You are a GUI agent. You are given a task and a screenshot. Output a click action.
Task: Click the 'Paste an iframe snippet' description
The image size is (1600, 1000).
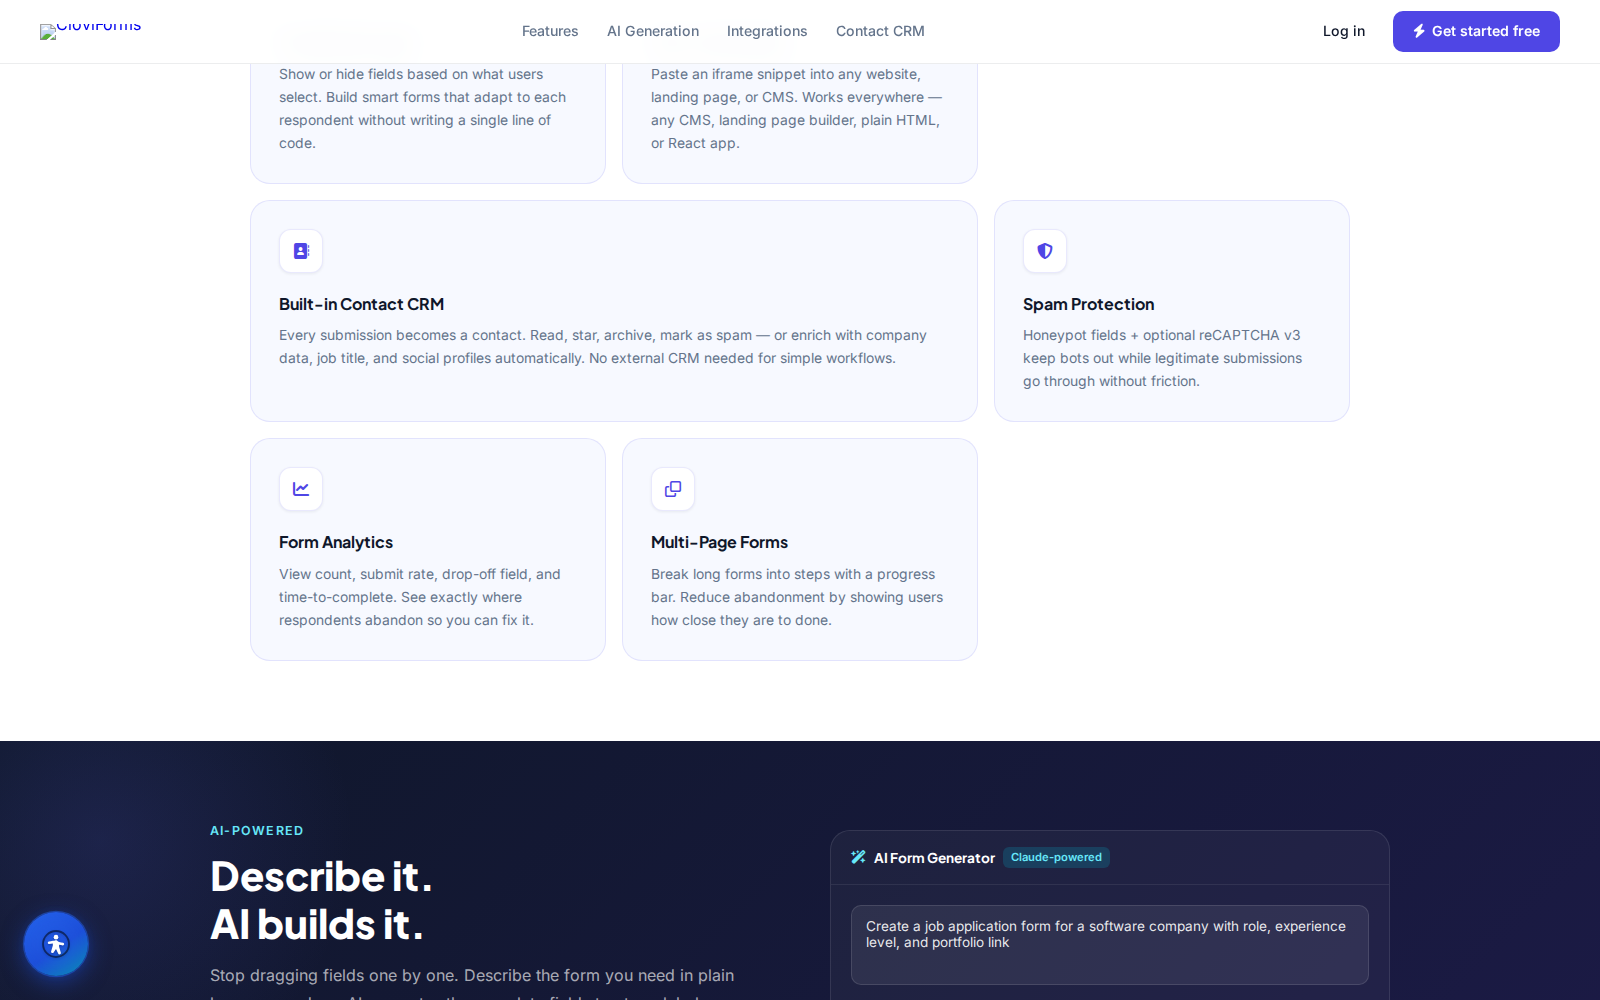(797, 108)
